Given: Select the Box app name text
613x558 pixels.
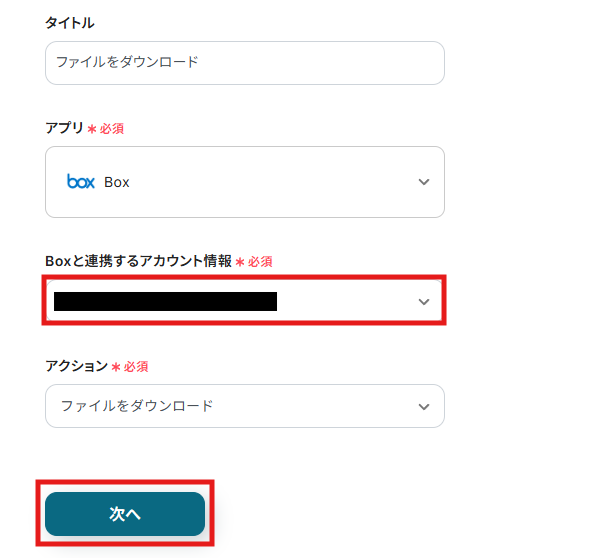Looking at the screenshot, I should [117, 182].
